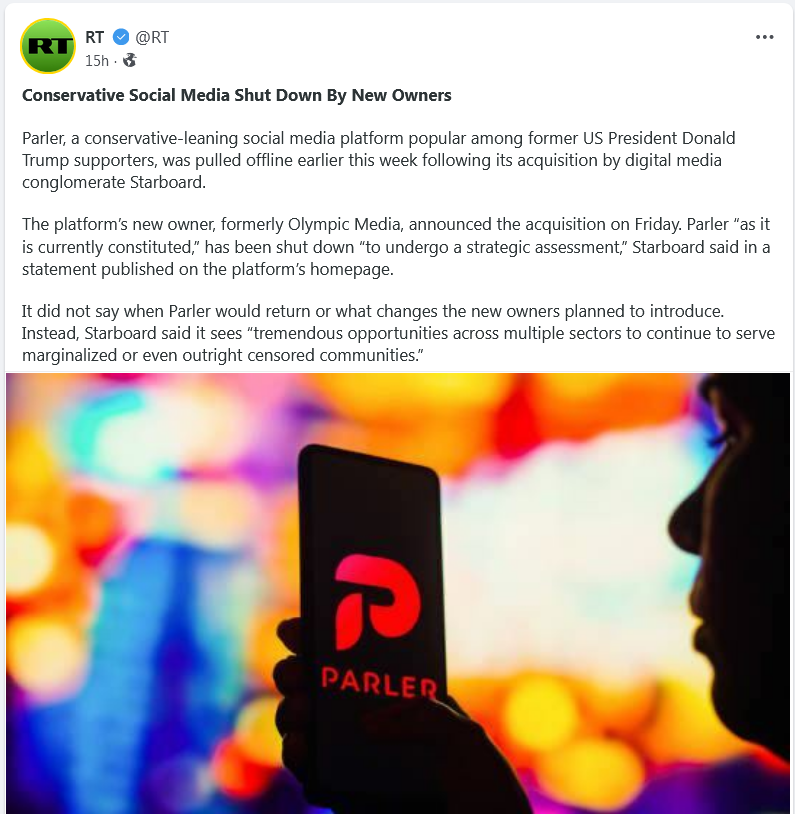The height and width of the screenshot is (817, 799).
Task: Click the paragraph beginning "Parler, a conservative-leaning"
Action: pos(378,160)
